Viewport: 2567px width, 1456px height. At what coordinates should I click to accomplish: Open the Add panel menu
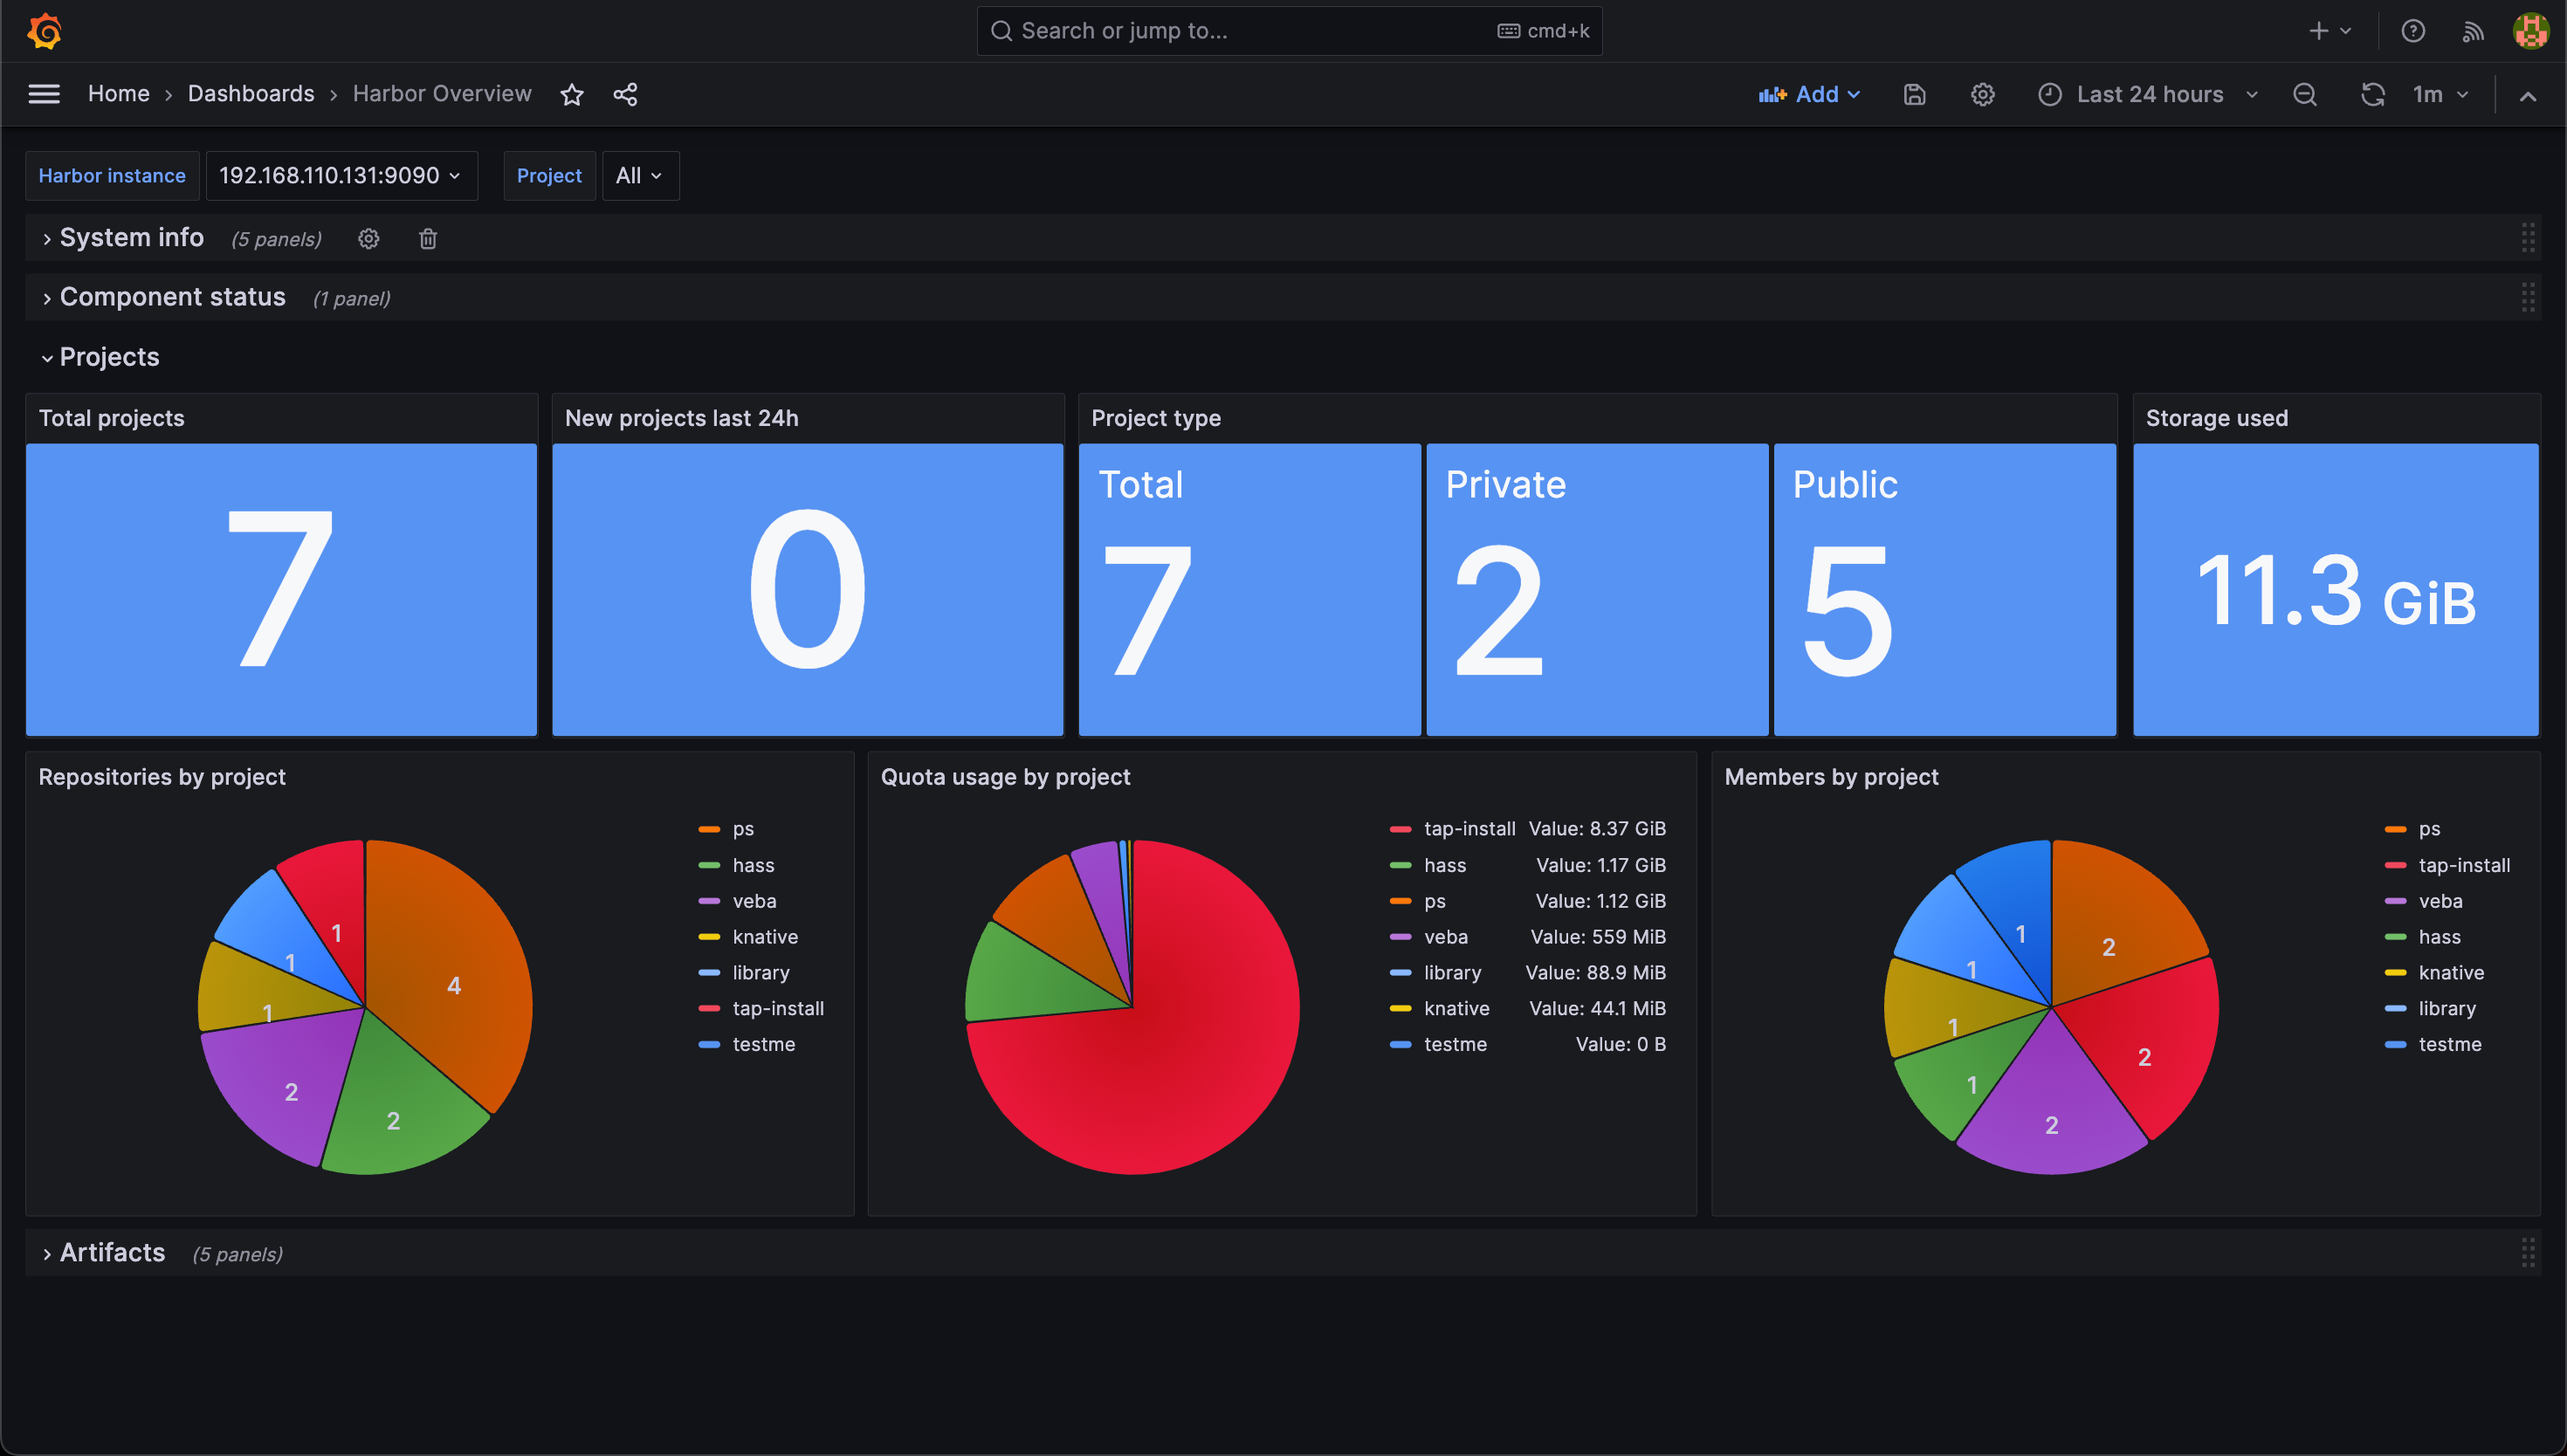click(1810, 94)
